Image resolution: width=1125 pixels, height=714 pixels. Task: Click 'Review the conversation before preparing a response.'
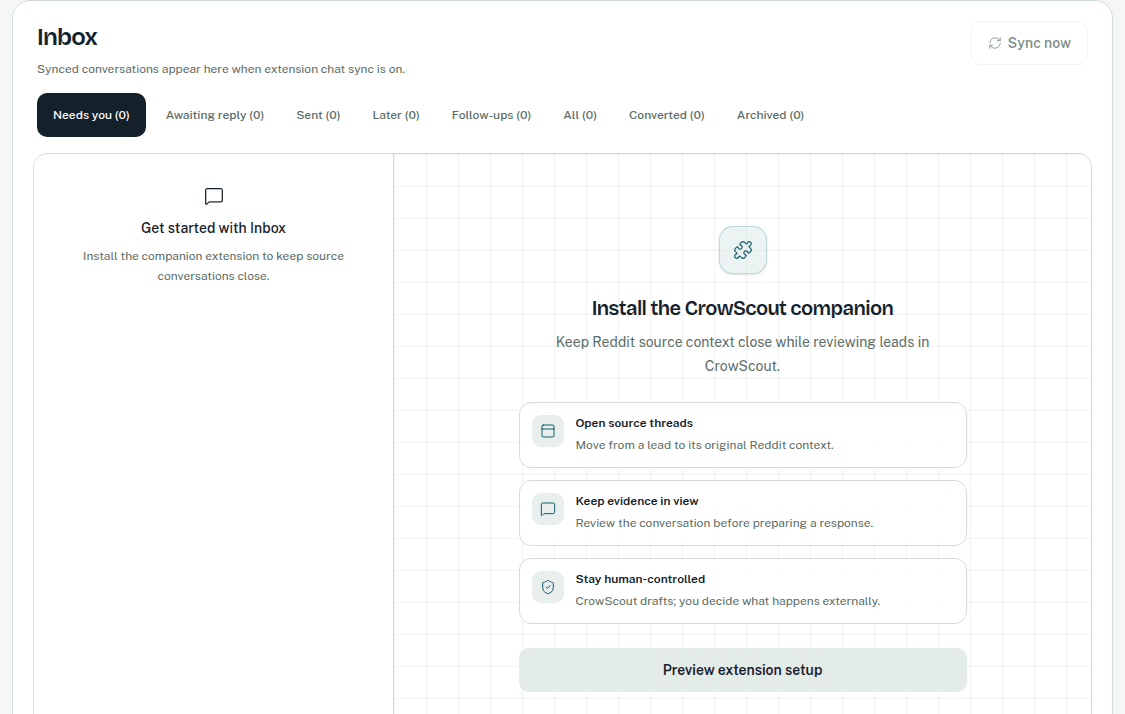pyautogui.click(x=725, y=524)
